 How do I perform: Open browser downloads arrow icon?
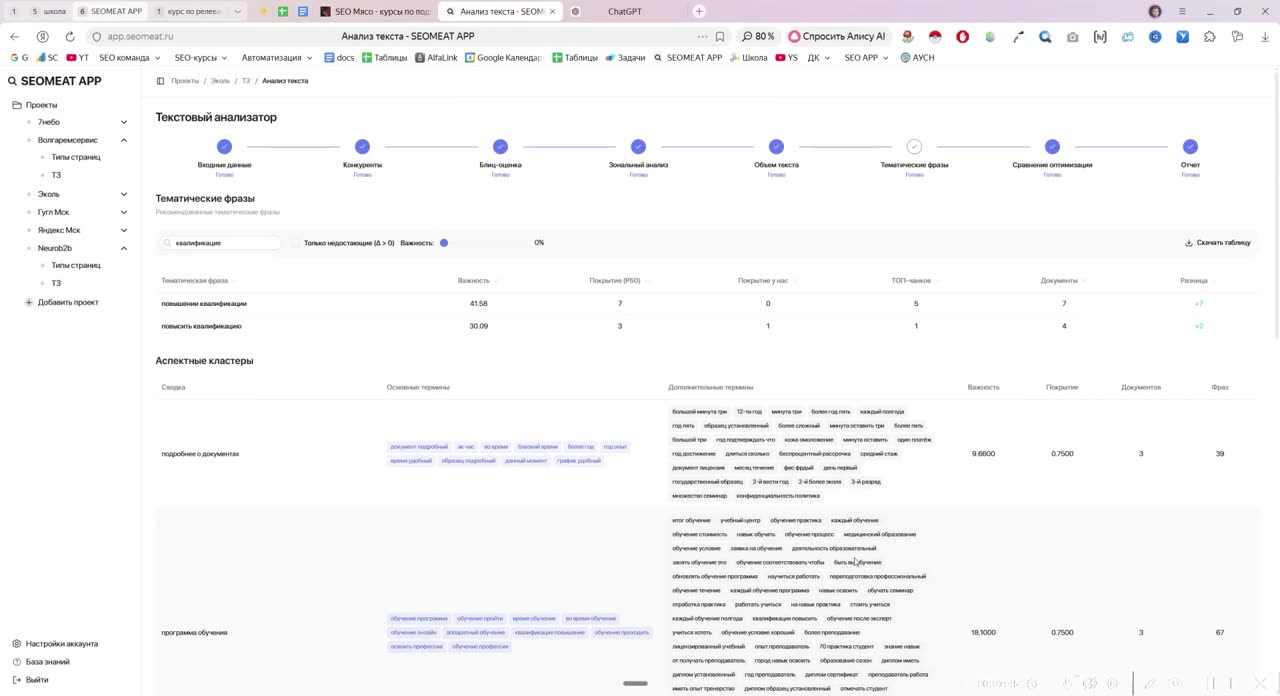pos(1263,36)
